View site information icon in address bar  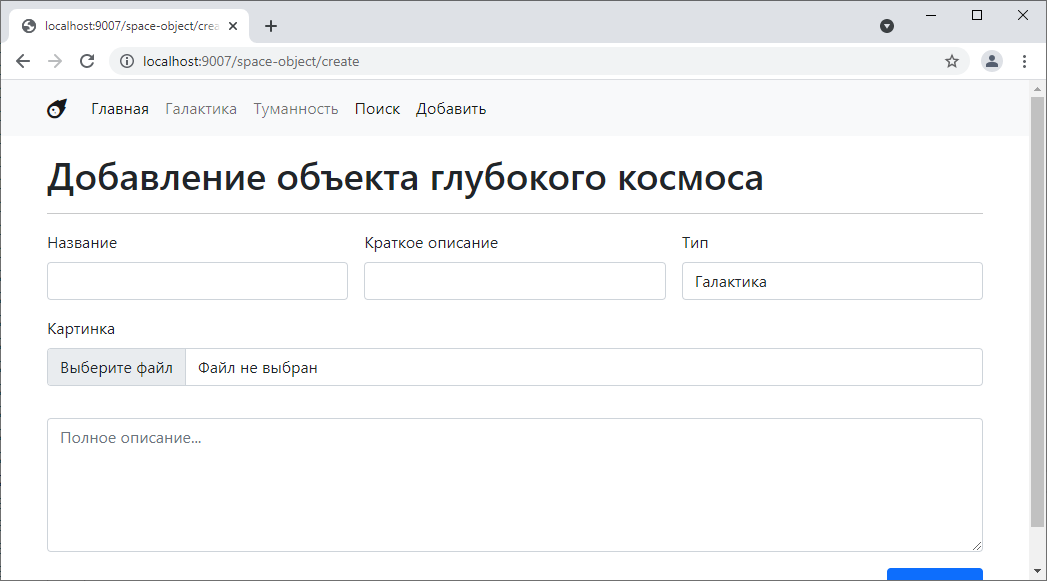coord(127,61)
